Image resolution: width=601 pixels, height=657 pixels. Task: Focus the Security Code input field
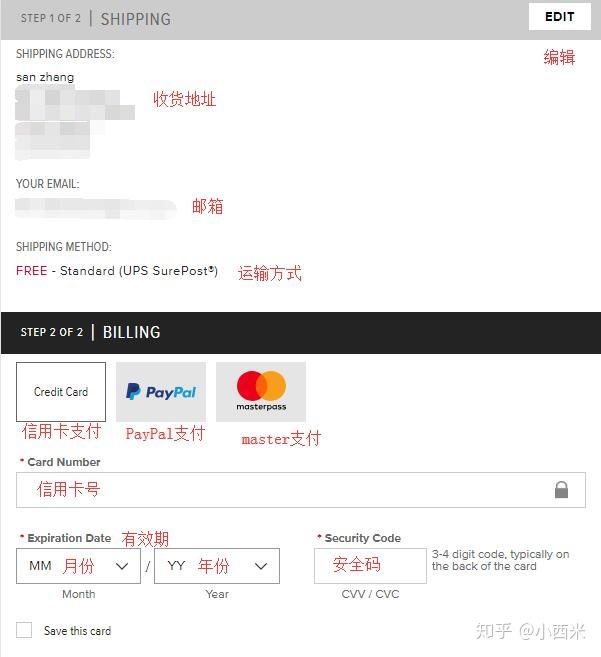(x=370, y=566)
